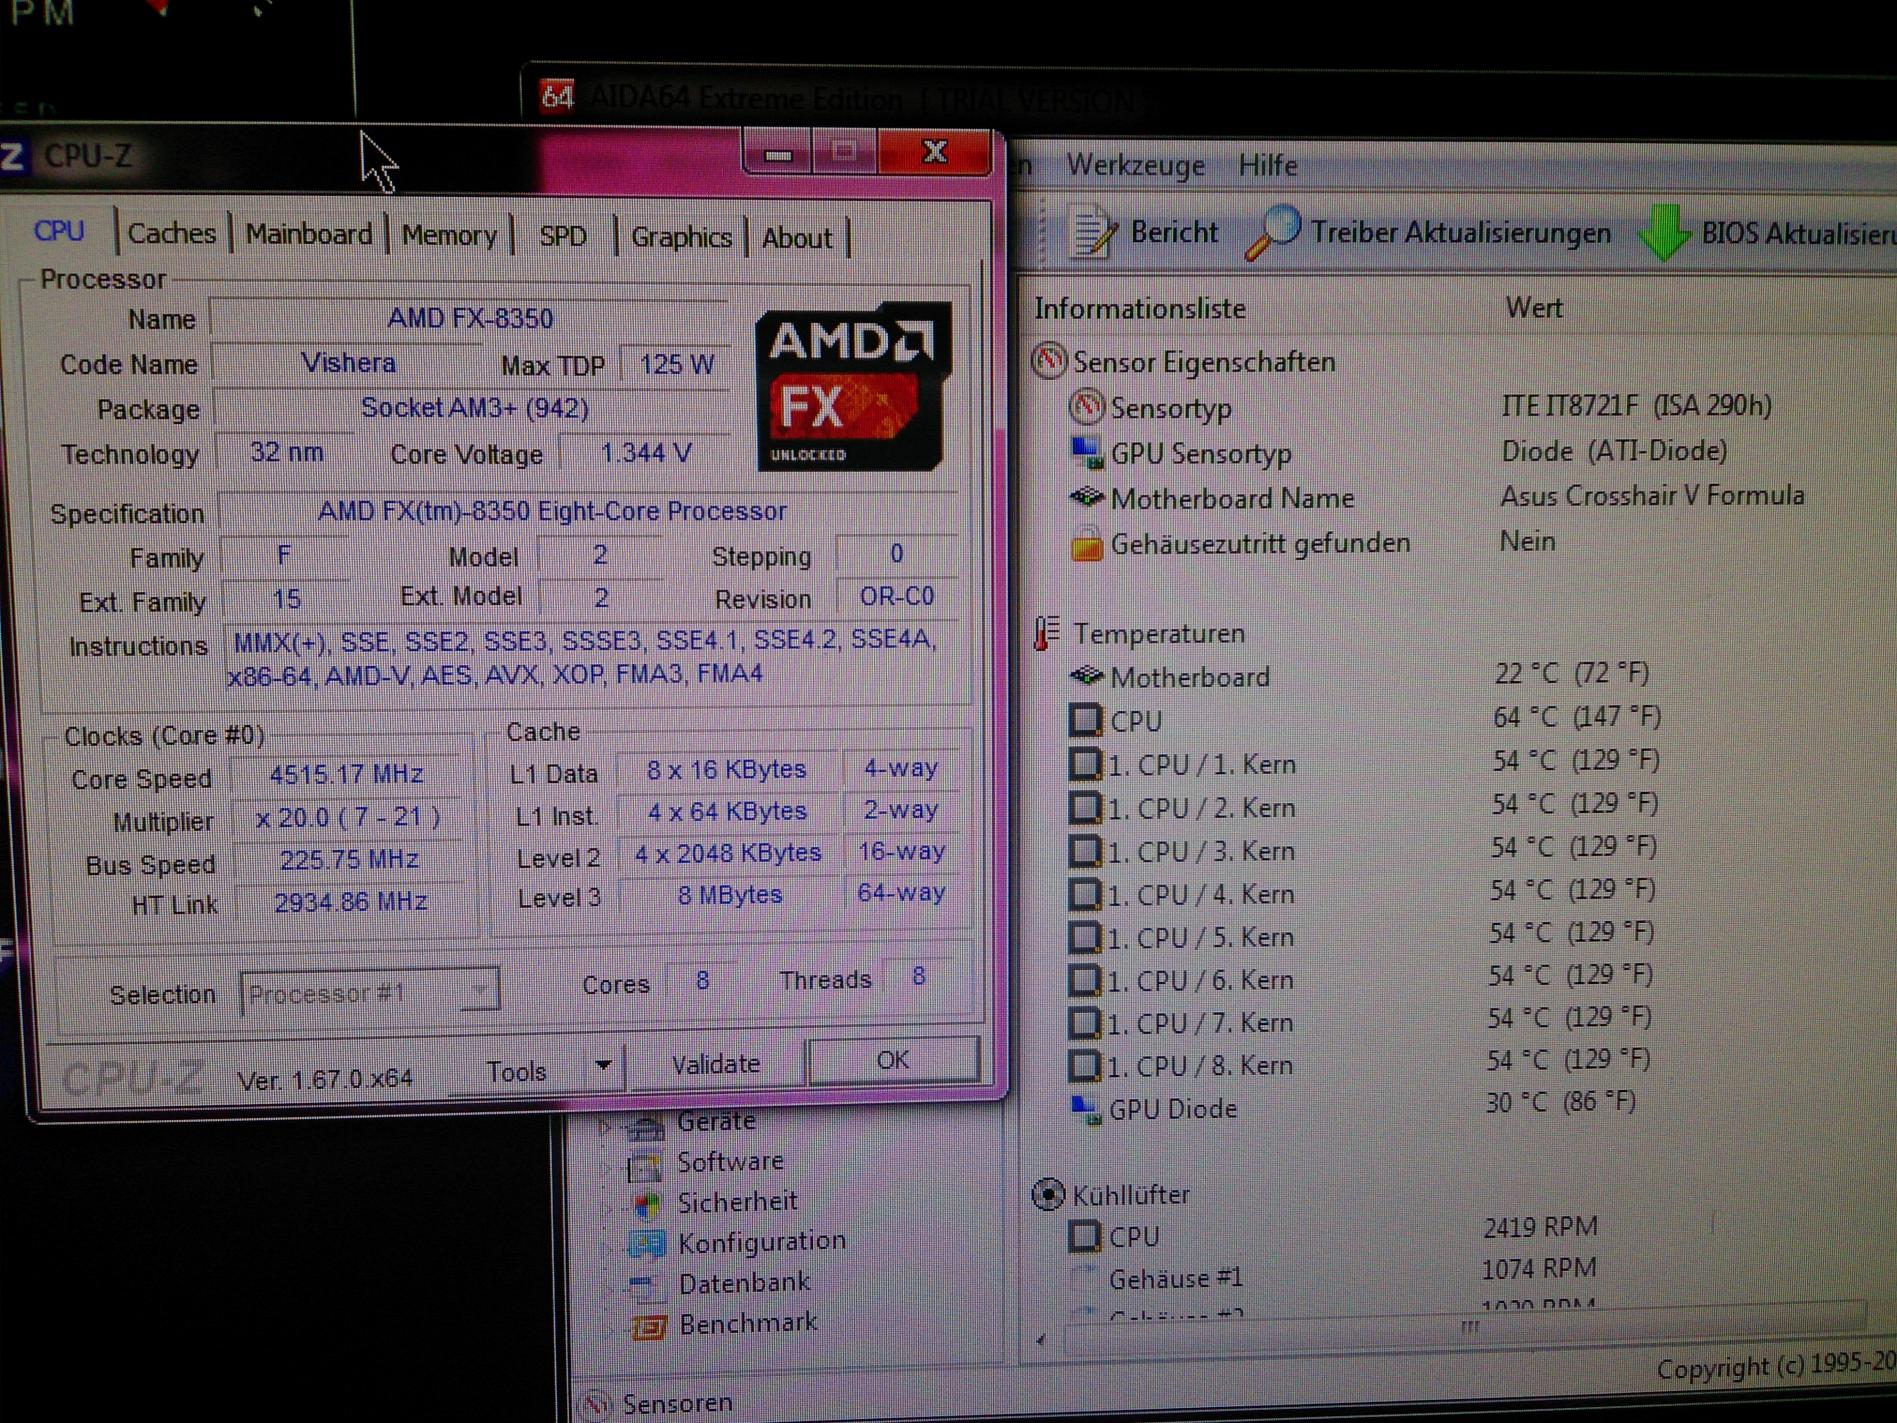Click the Geräte tree icon
The height and width of the screenshot is (1423, 1897).
[x=646, y=1127]
